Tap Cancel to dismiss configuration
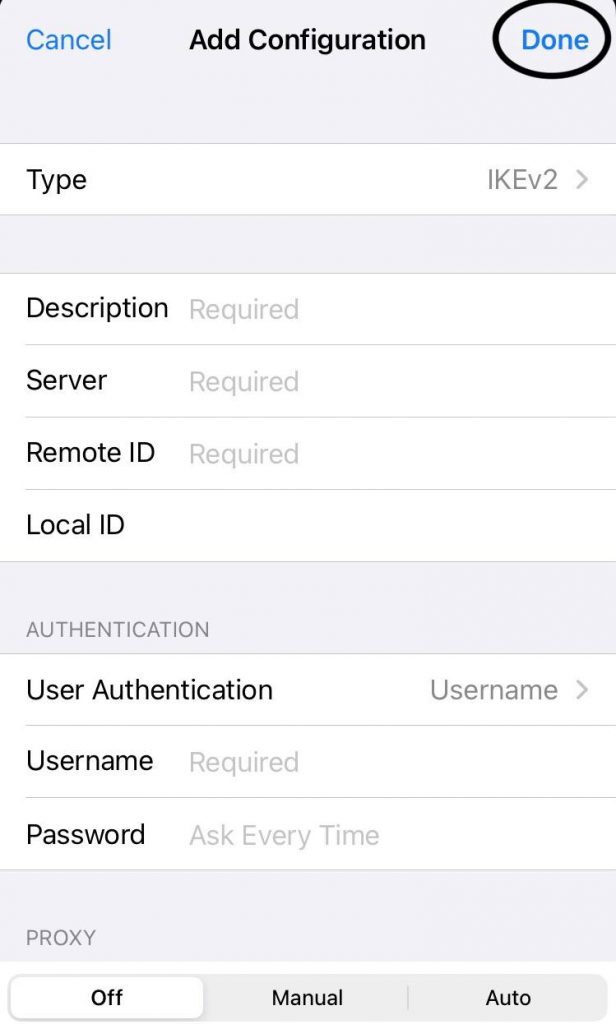The image size is (616, 1024). coord(69,40)
